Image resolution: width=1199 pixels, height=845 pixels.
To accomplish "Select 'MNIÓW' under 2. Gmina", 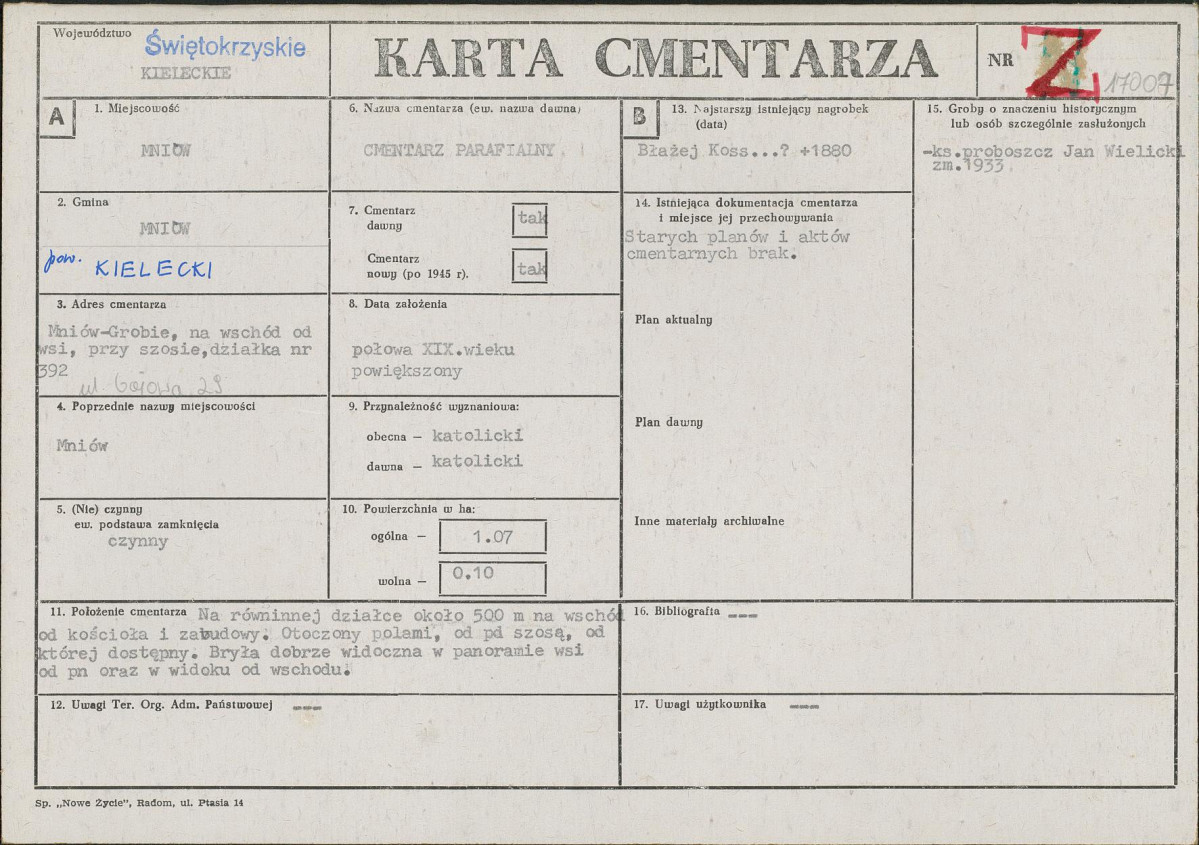I will pyautogui.click(x=164, y=228).
